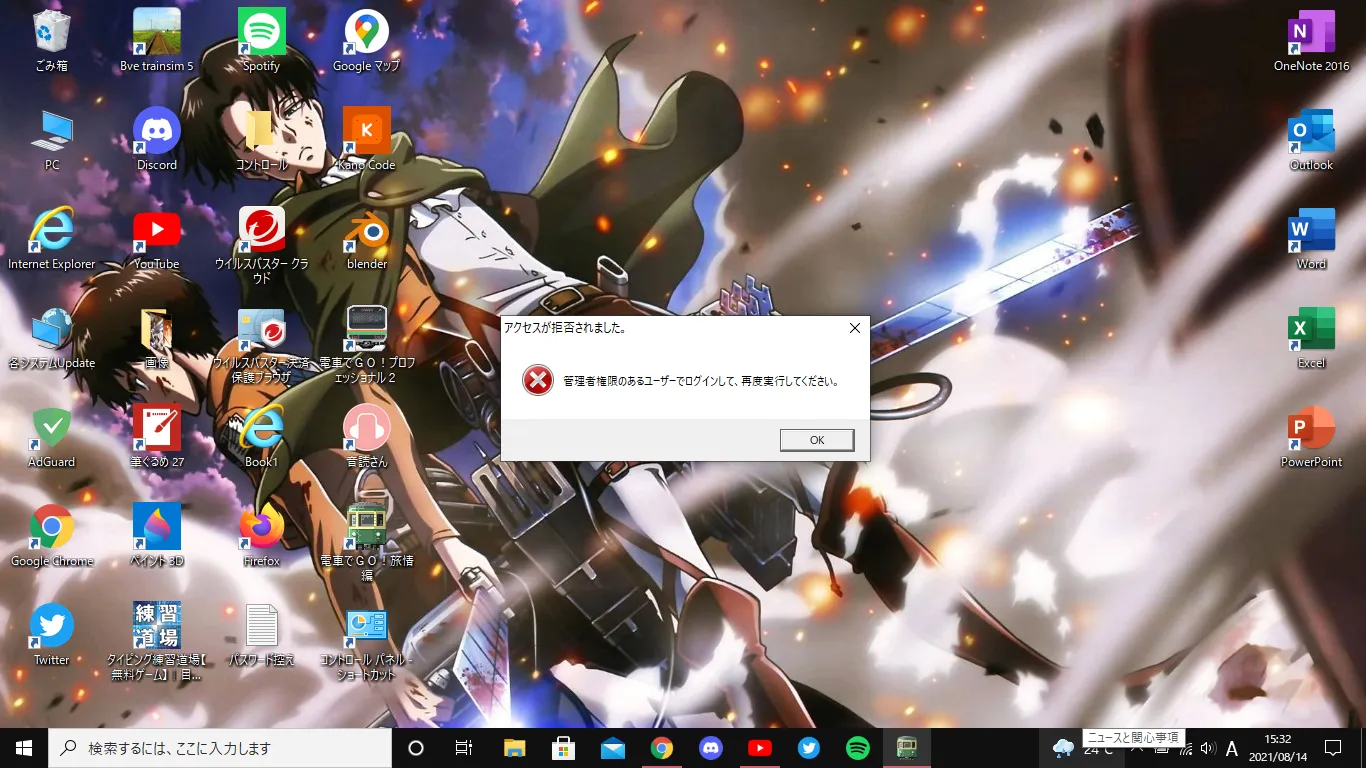Select the 電車でGO！プロフェッショナル2 icon

[367, 345]
